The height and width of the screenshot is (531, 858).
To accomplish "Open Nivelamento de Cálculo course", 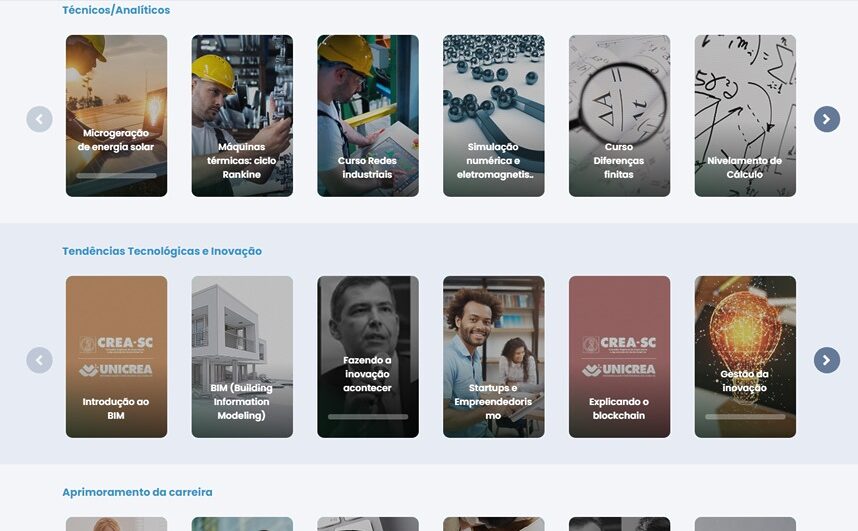I will pos(745,116).
